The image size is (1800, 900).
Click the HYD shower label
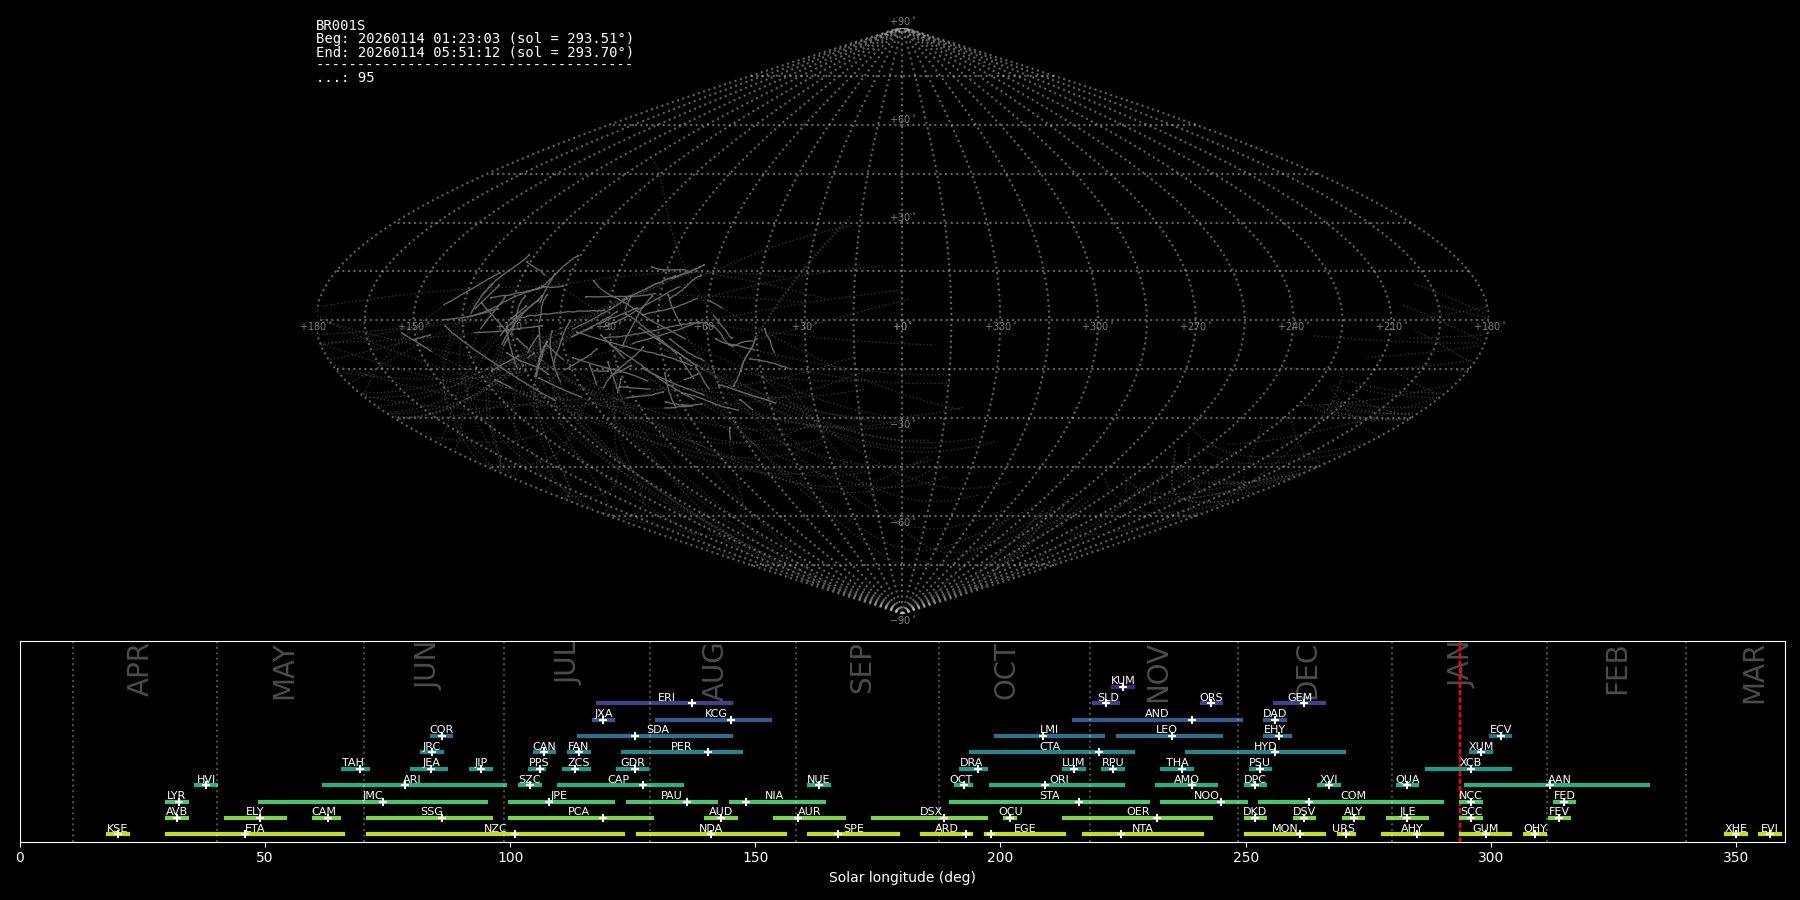click(1265, 747)
